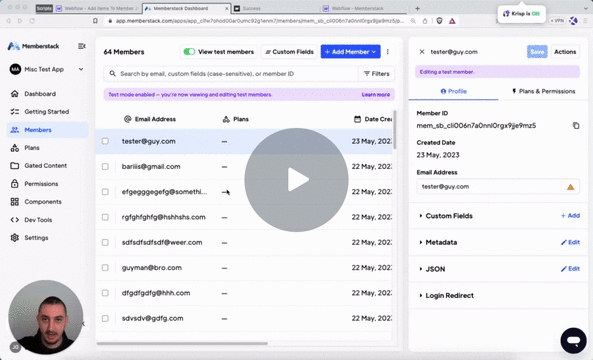593x360 pixels.
Task: Check the box for efgegggegefg@somethi...
Action: (x=105, y=192)
